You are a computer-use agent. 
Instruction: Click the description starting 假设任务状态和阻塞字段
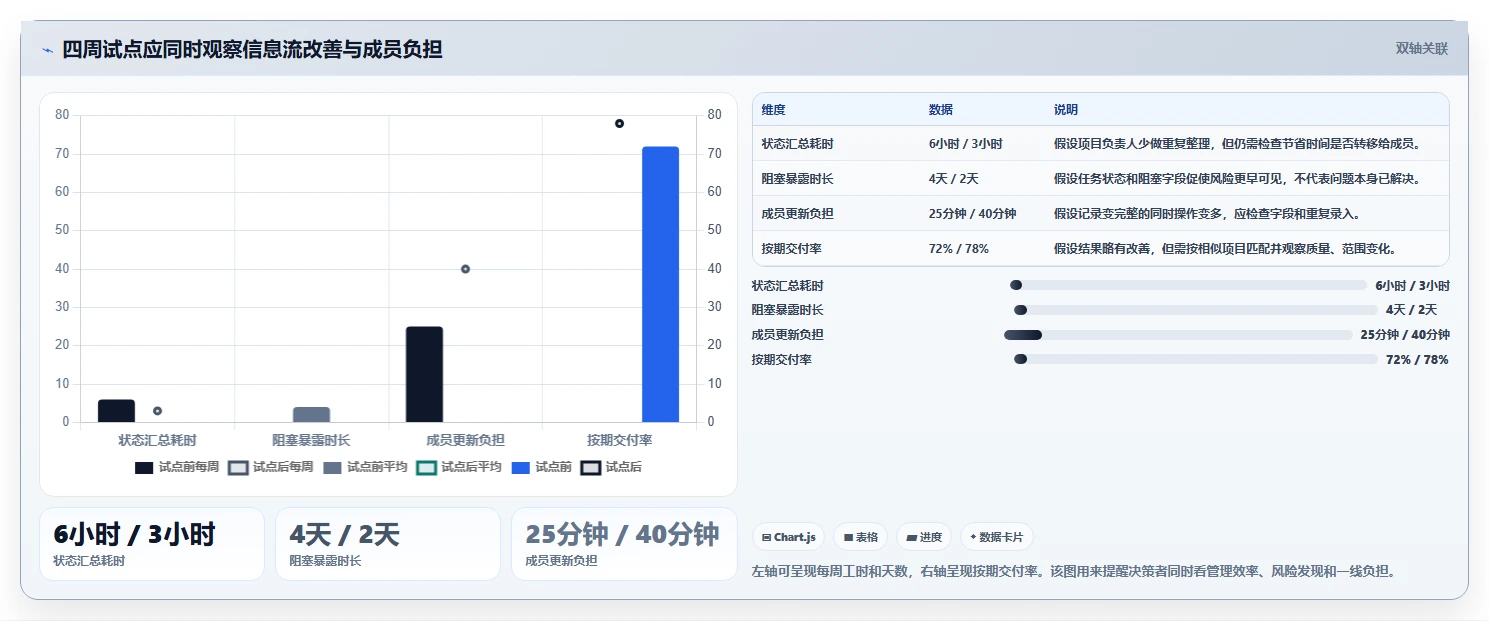1237,179
